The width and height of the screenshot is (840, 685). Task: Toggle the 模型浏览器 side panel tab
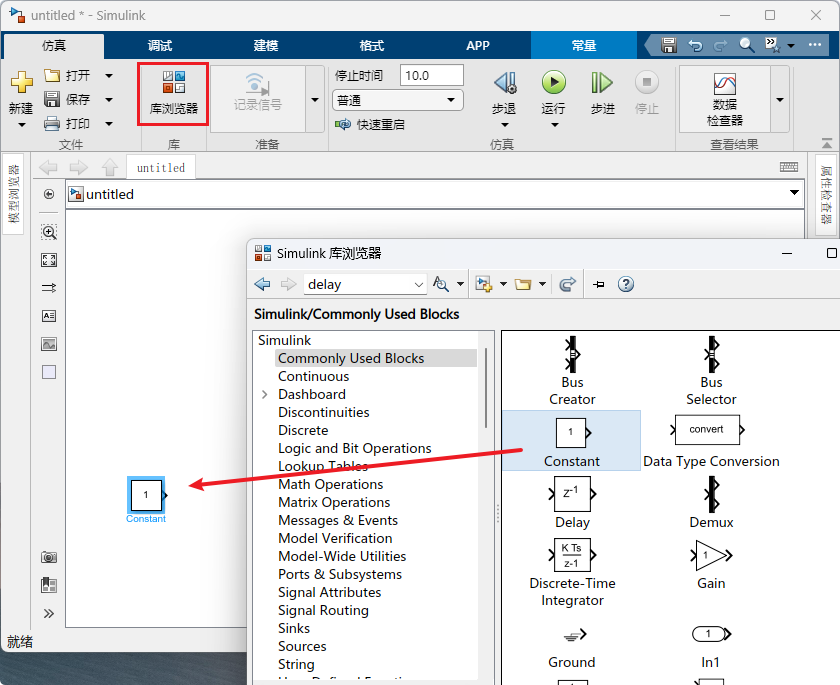point(13,193)
